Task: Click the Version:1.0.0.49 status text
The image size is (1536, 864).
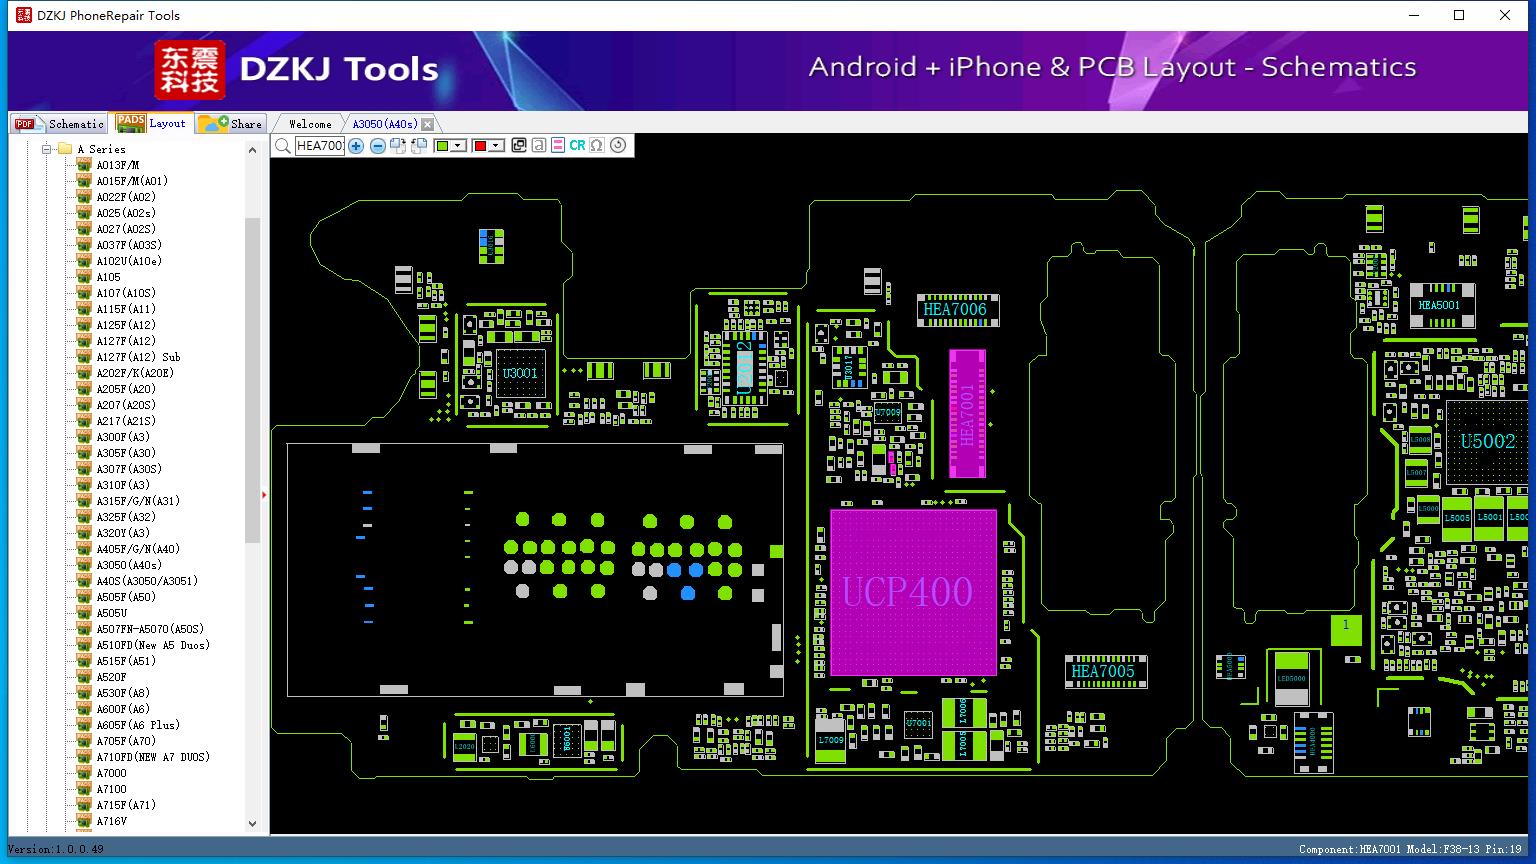Action: (55, 849)
